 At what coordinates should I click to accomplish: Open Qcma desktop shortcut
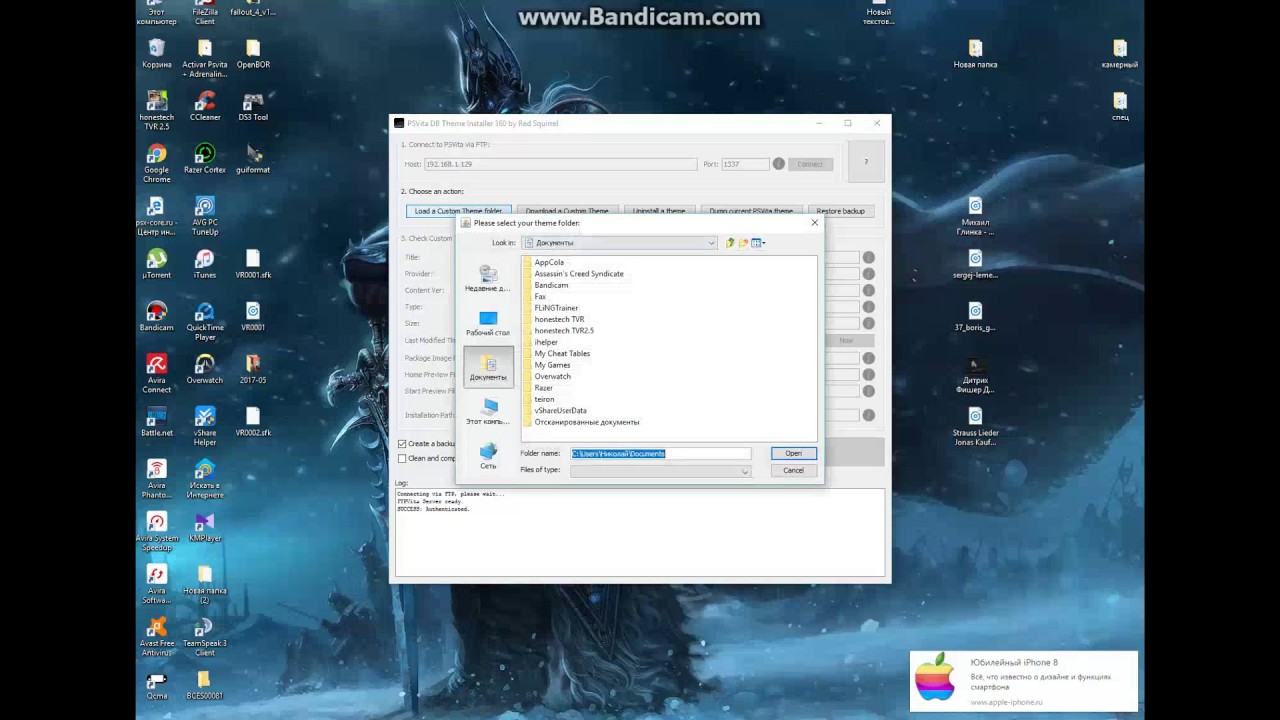tap(157, 685)
